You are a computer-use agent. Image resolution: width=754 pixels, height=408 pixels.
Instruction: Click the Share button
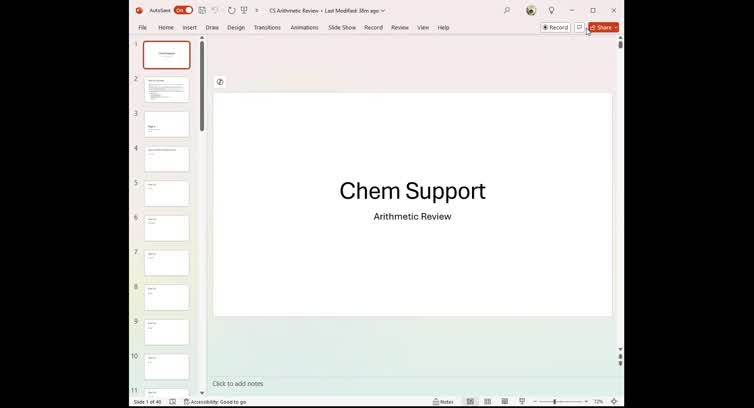pos(601,27)
